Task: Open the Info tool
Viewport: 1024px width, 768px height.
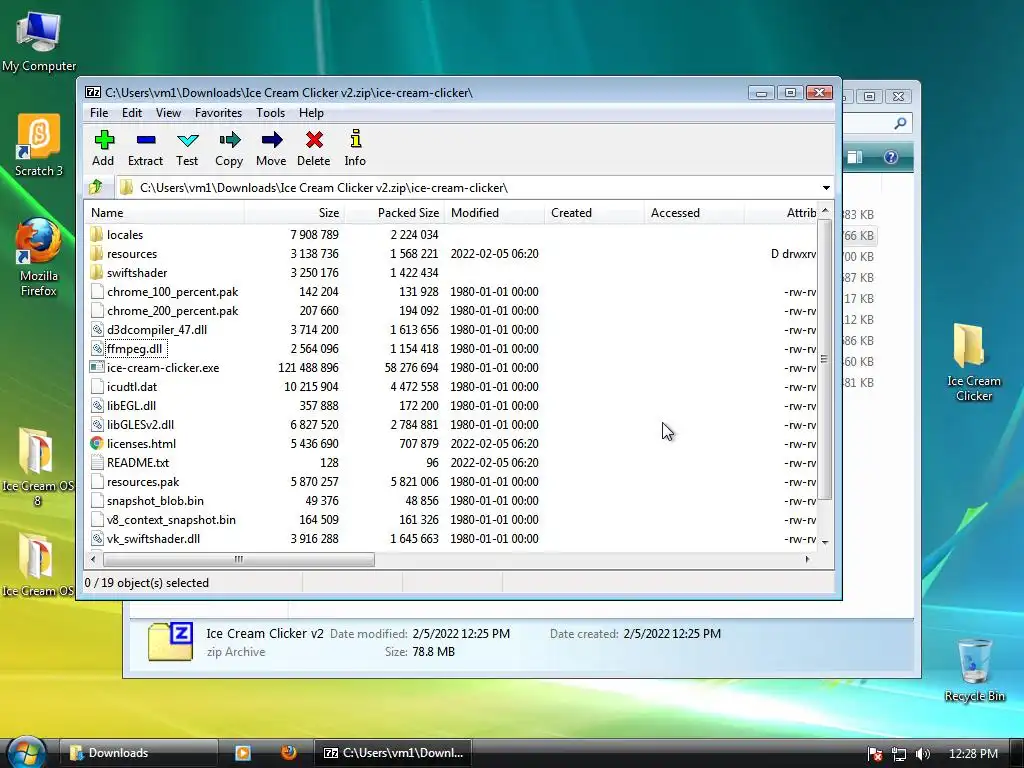Action: [355, 148]
